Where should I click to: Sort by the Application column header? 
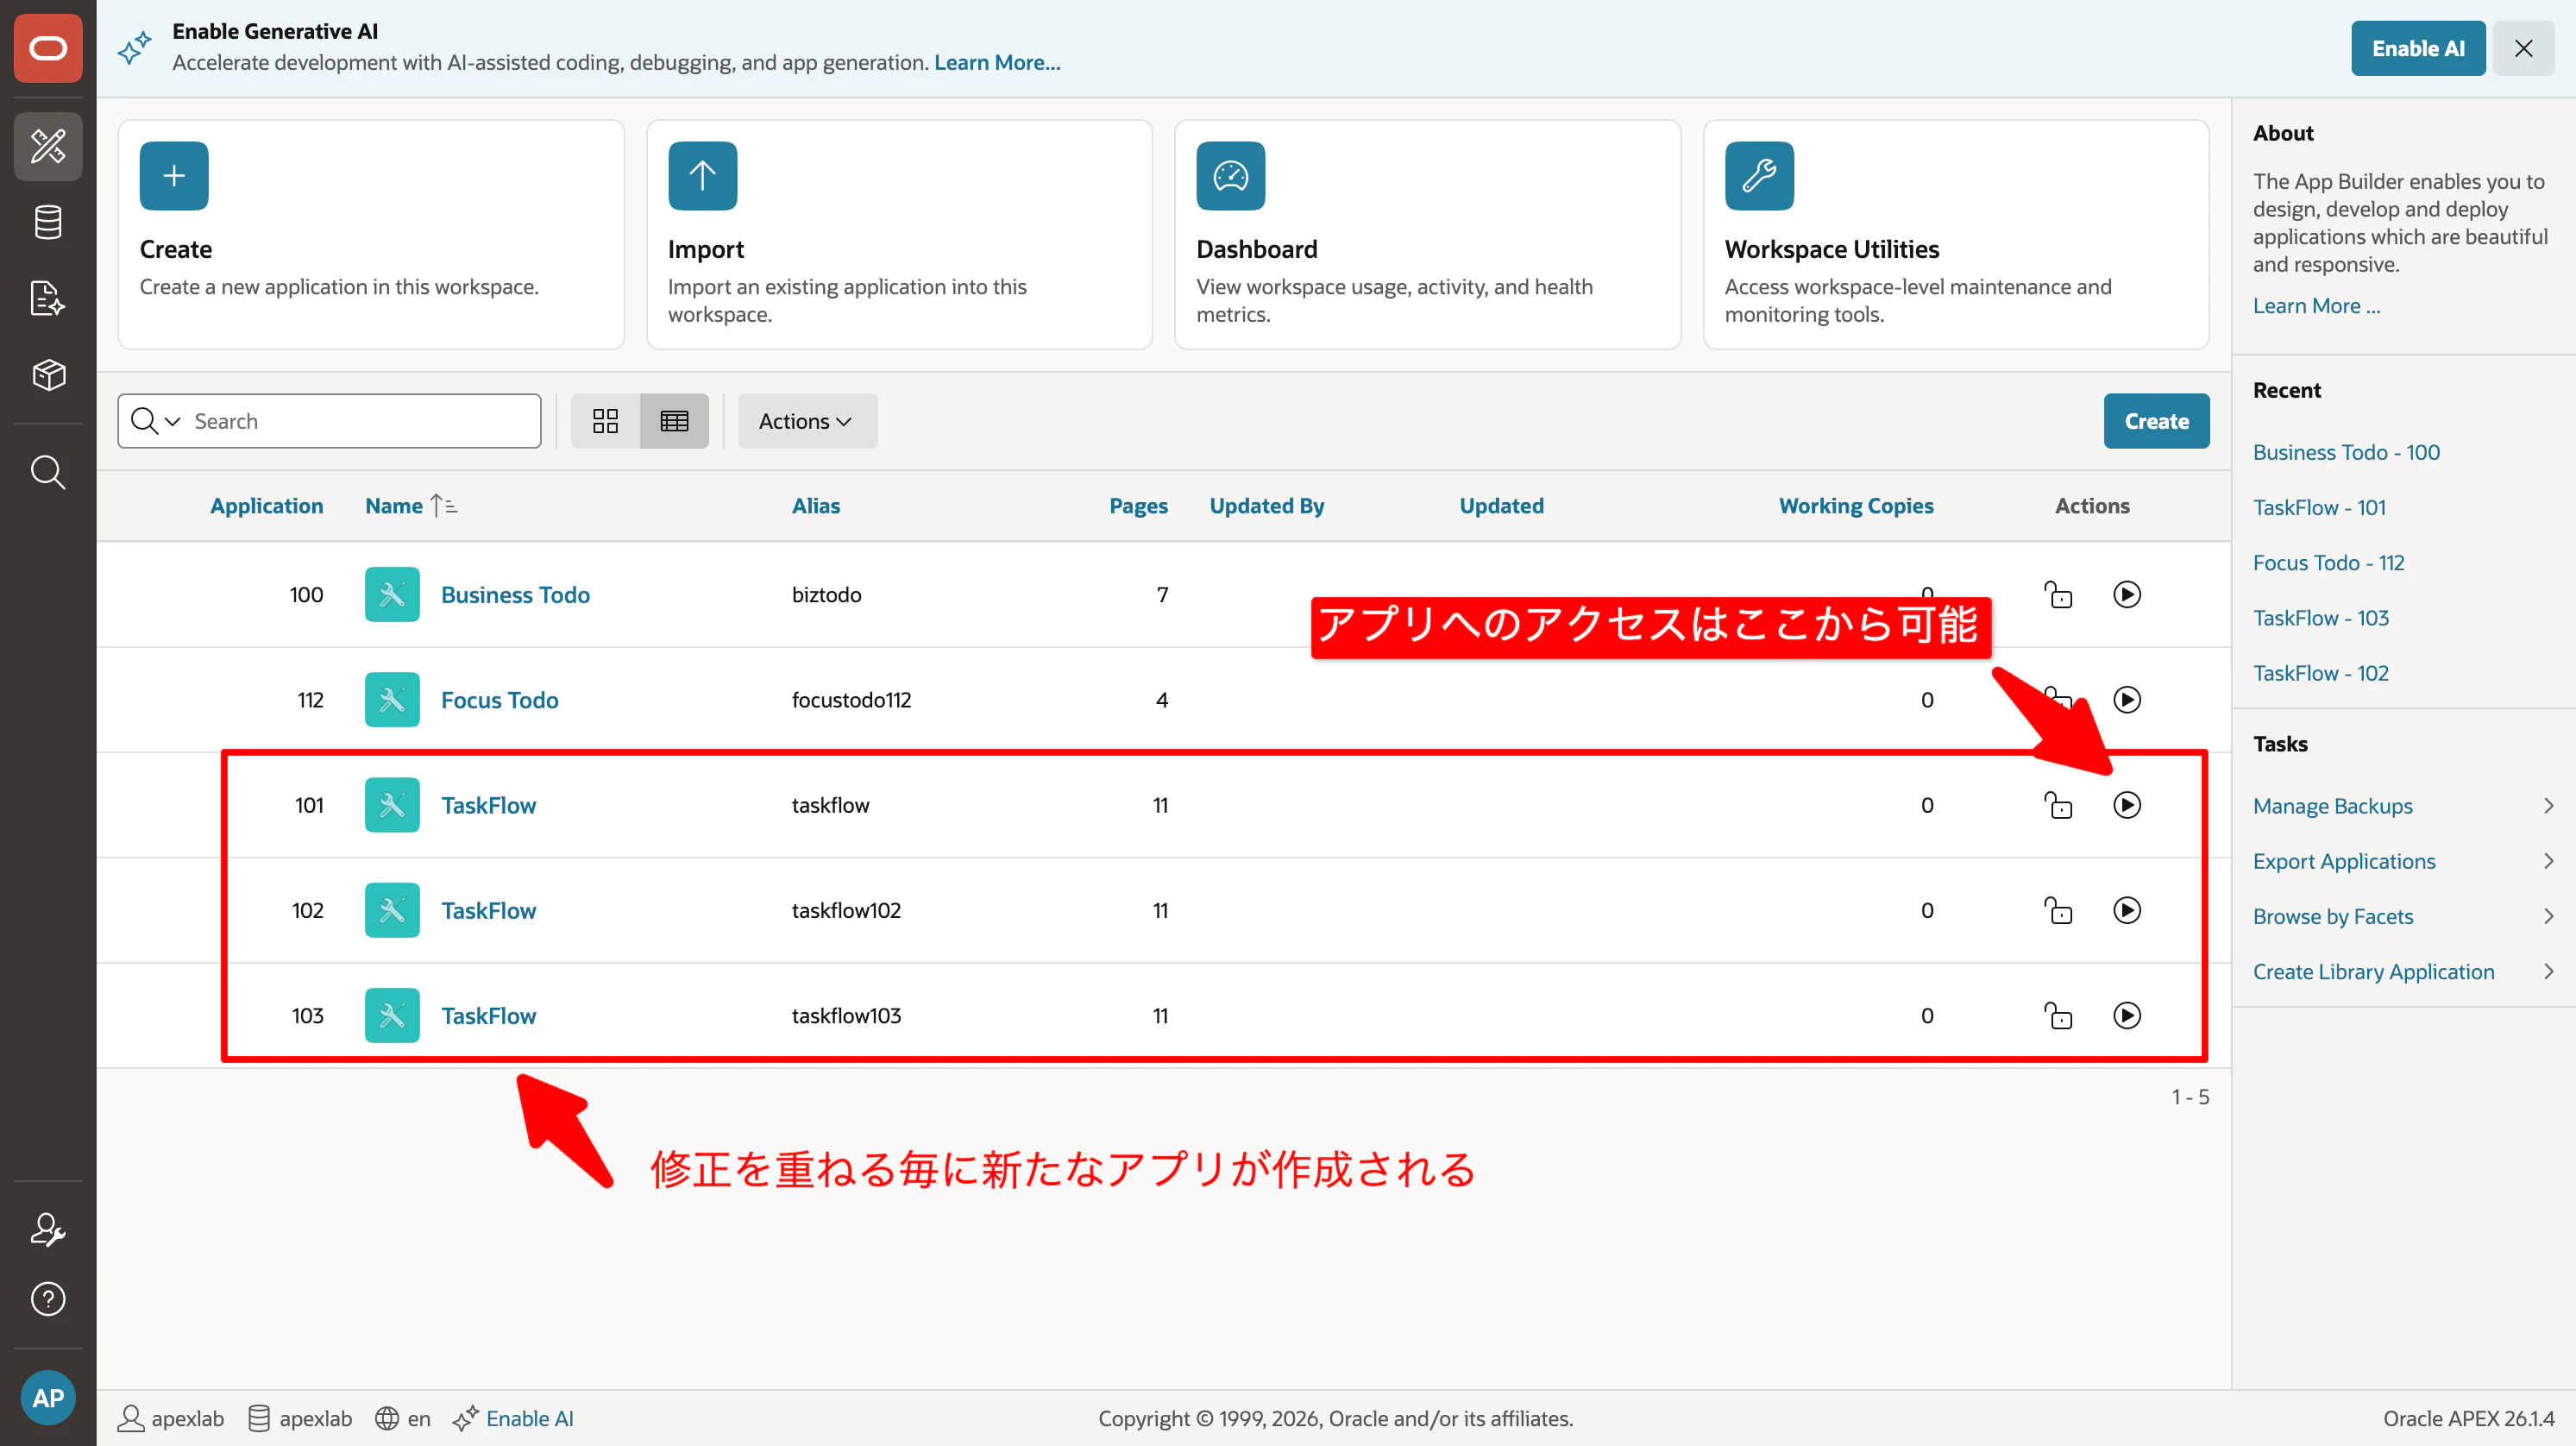click(x=266, y=506)
